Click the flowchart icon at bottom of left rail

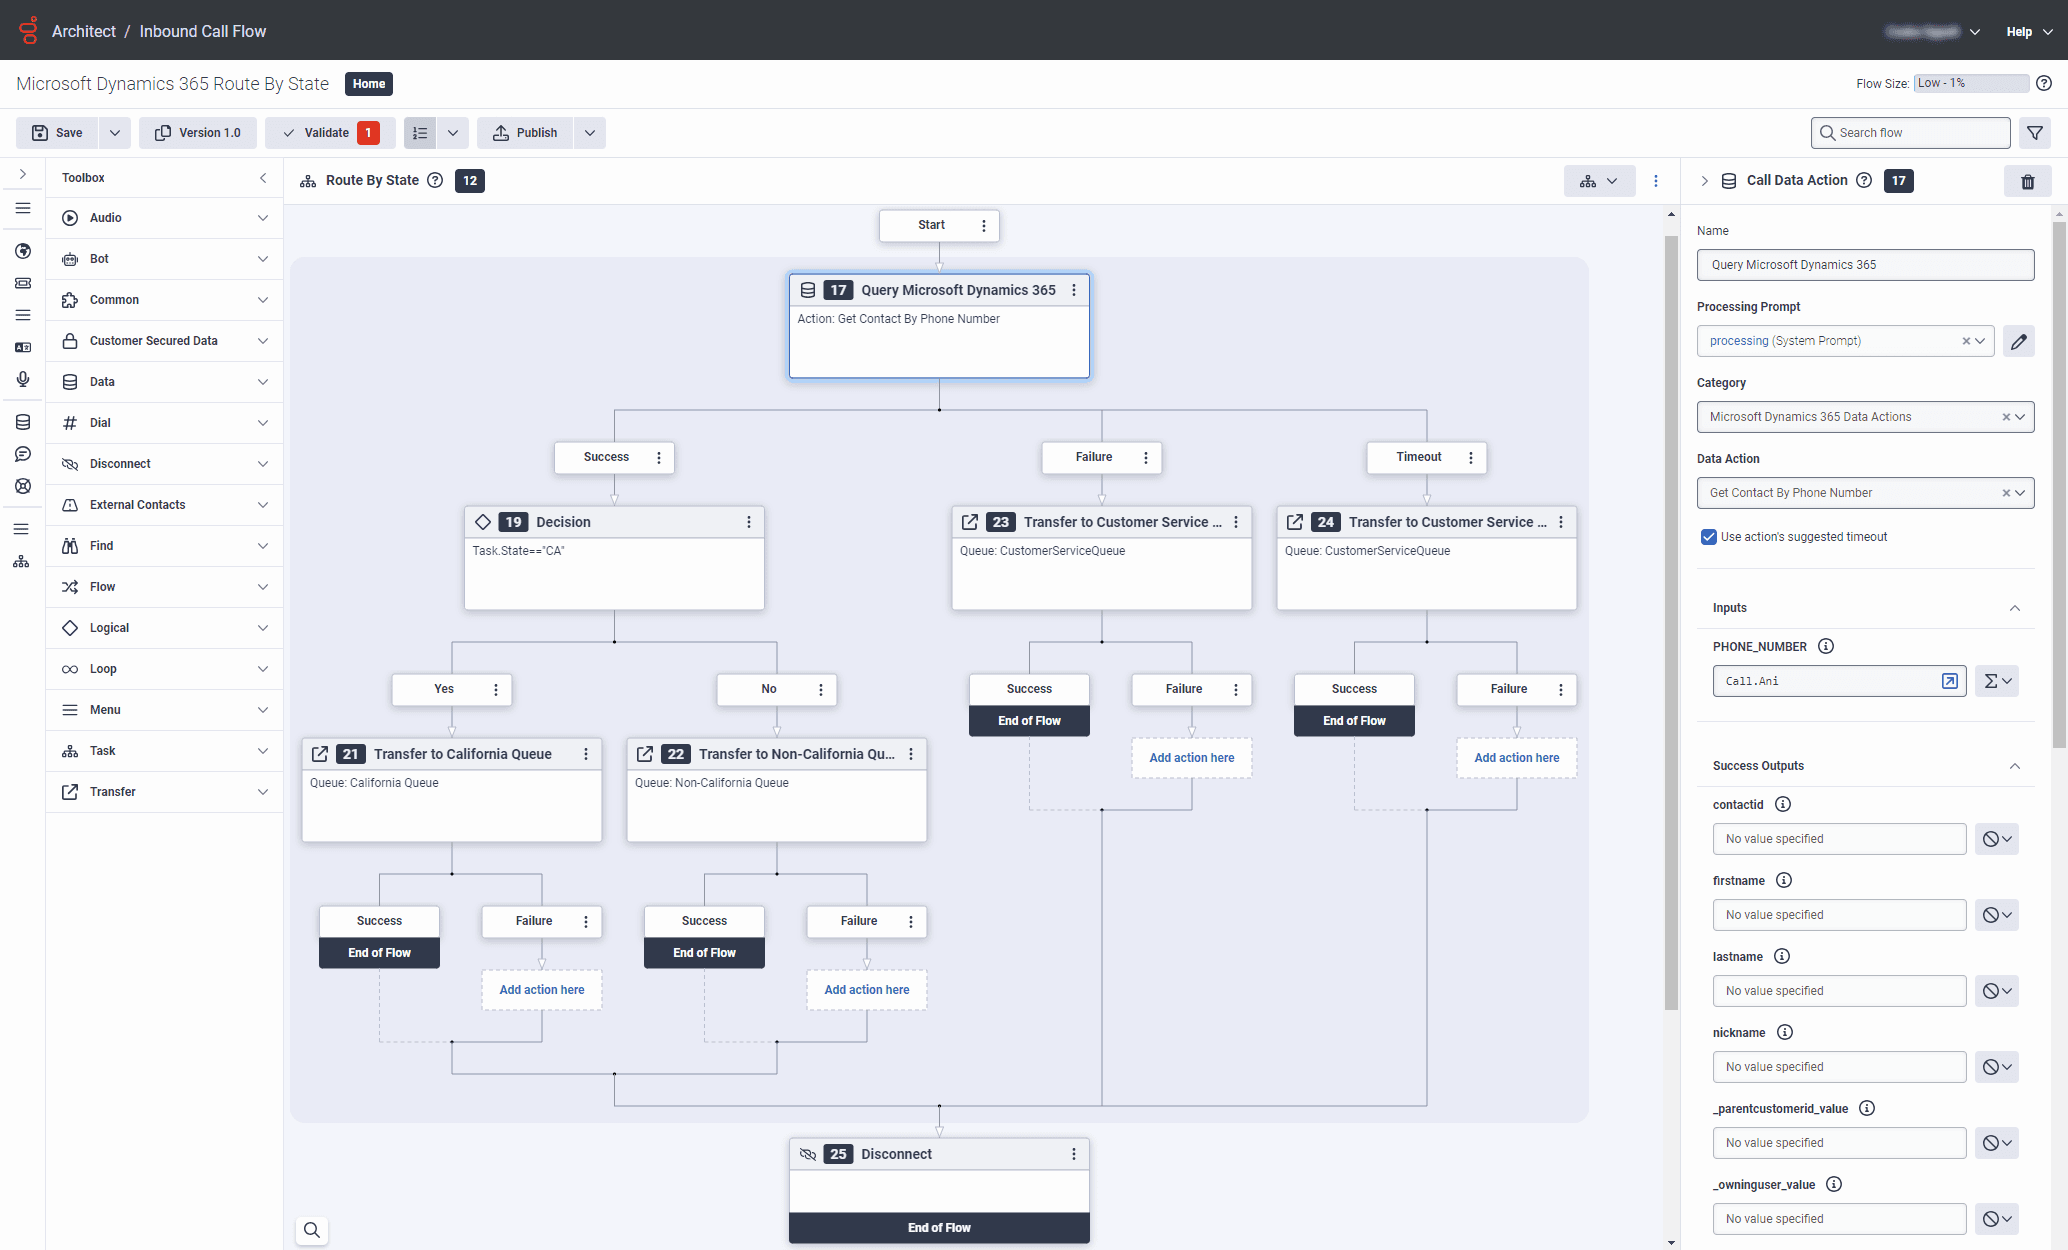click(x=21, y=561)
